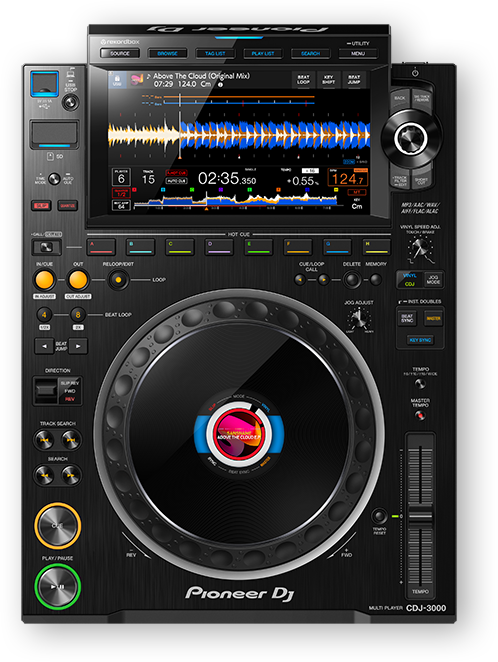Viewport: 498px width, 662px height.
Task: Beat jump backward with left arrow
Action: pyautogui.click(x=44, y=346)
